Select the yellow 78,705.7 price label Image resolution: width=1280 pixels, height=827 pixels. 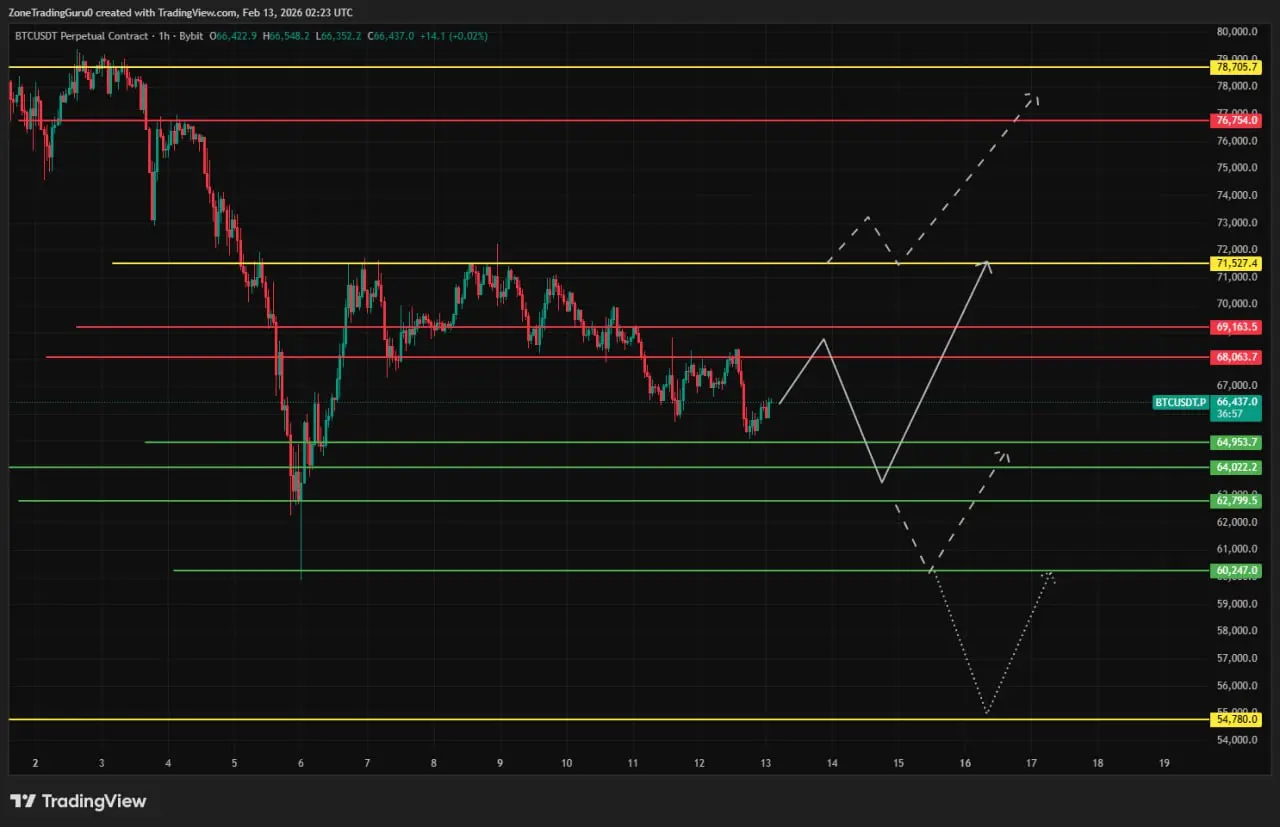1235,67
